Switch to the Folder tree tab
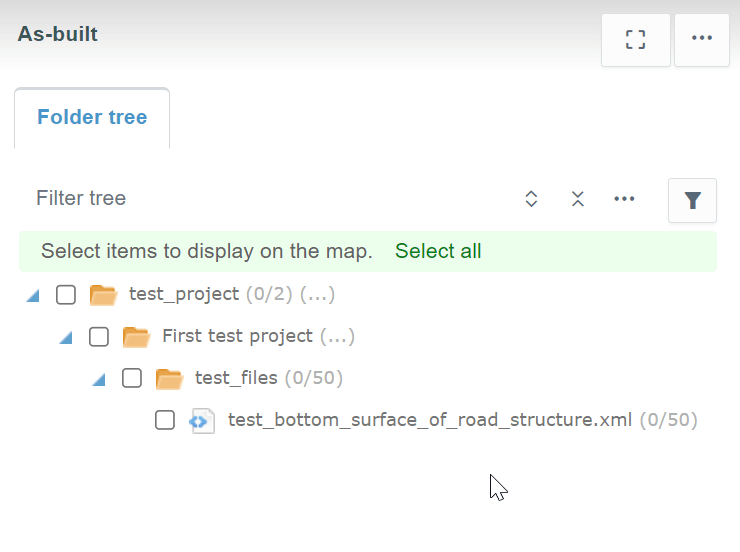The width and height of the screenshot is (740, 552). 92,118
